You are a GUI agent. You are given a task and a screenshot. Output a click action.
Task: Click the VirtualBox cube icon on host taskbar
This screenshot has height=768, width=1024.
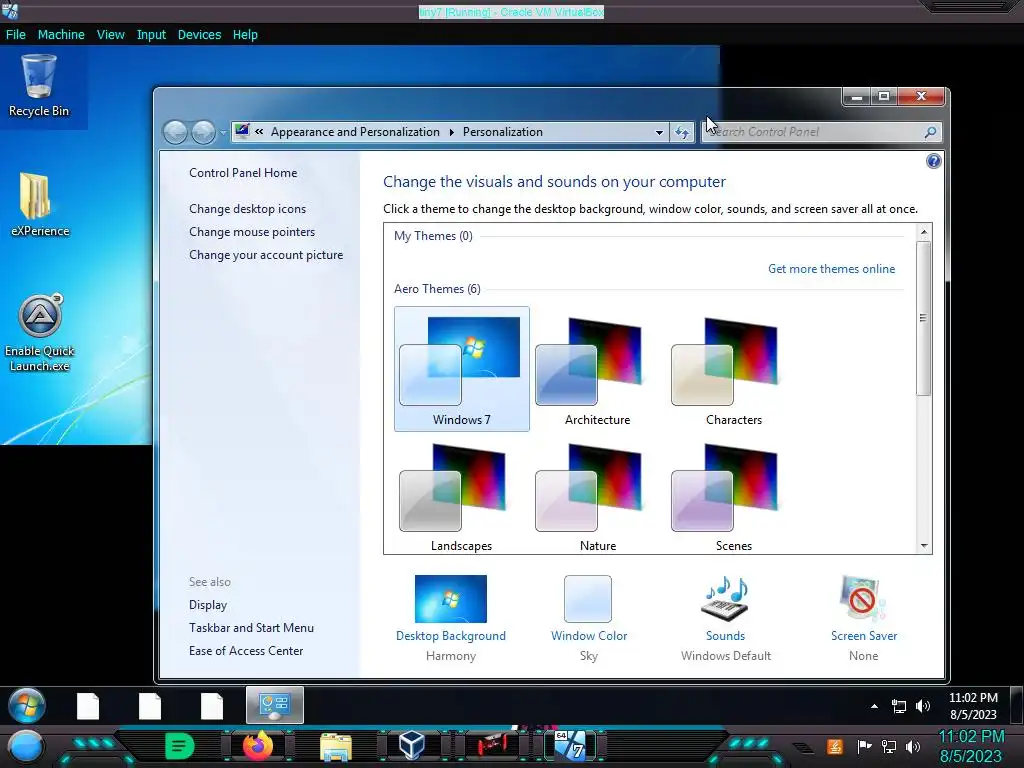412,745
